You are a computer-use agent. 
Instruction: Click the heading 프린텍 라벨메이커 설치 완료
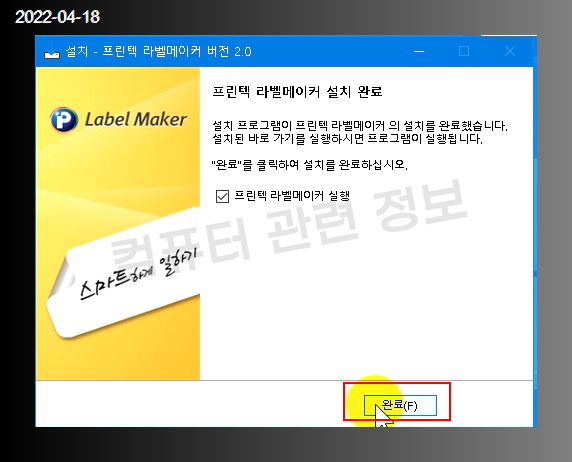(x=297, y=91)
